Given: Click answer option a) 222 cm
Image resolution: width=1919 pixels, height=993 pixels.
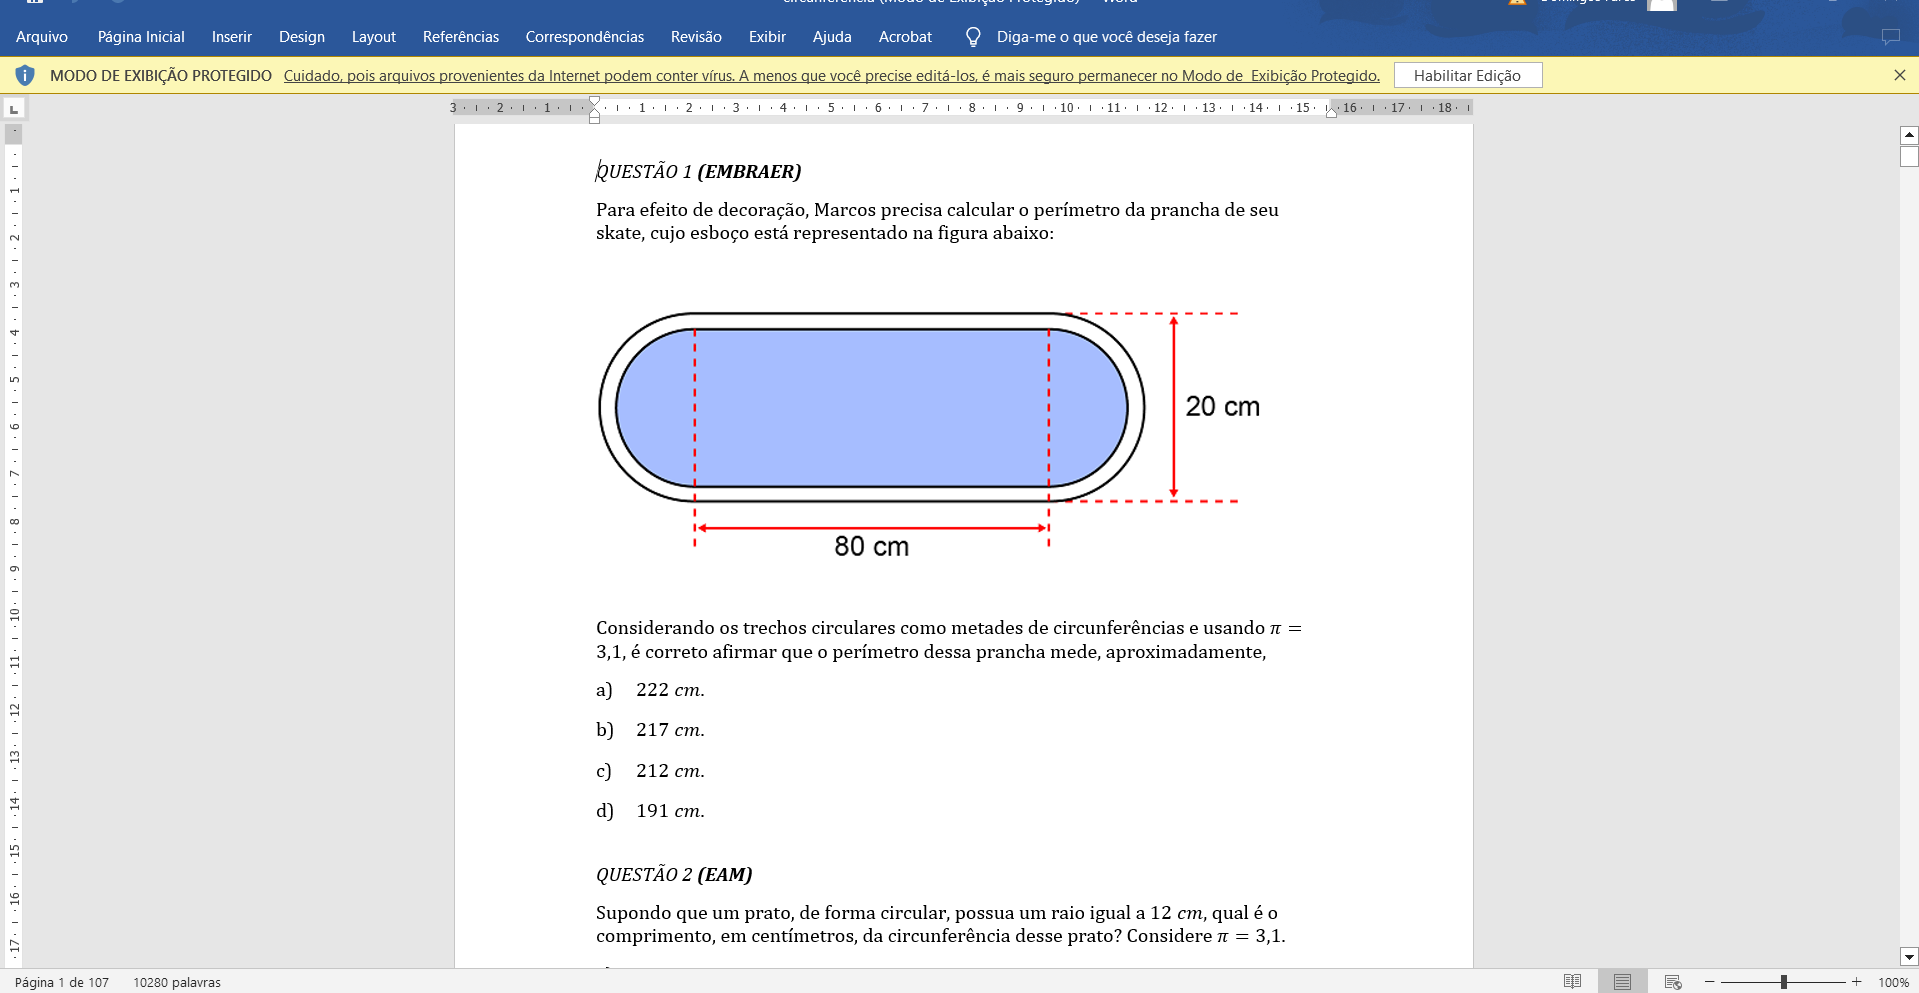Looking at the screenshot, I should 651,689.
